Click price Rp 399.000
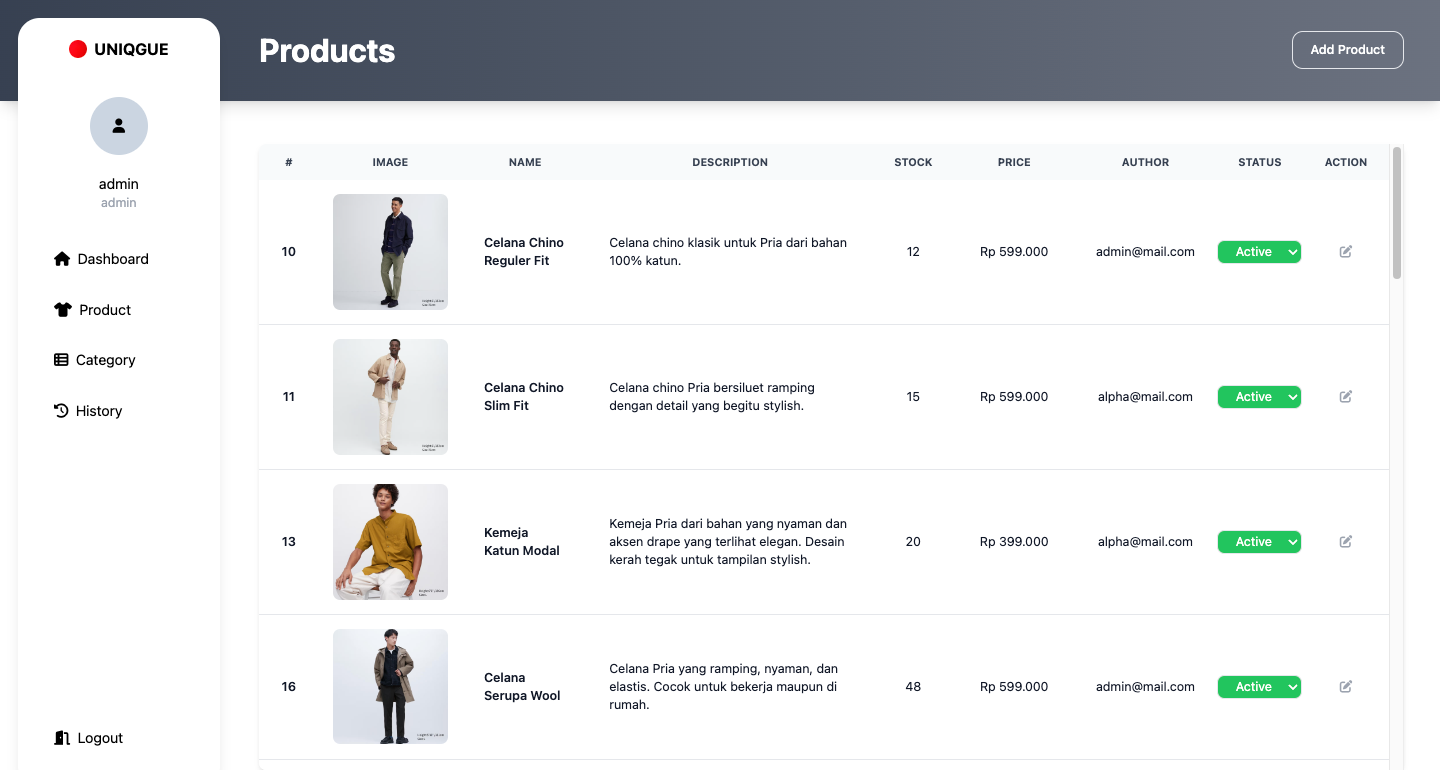Image resolution: width=1440 pixels, height=770 pixels. click(x=1014, y=542)
